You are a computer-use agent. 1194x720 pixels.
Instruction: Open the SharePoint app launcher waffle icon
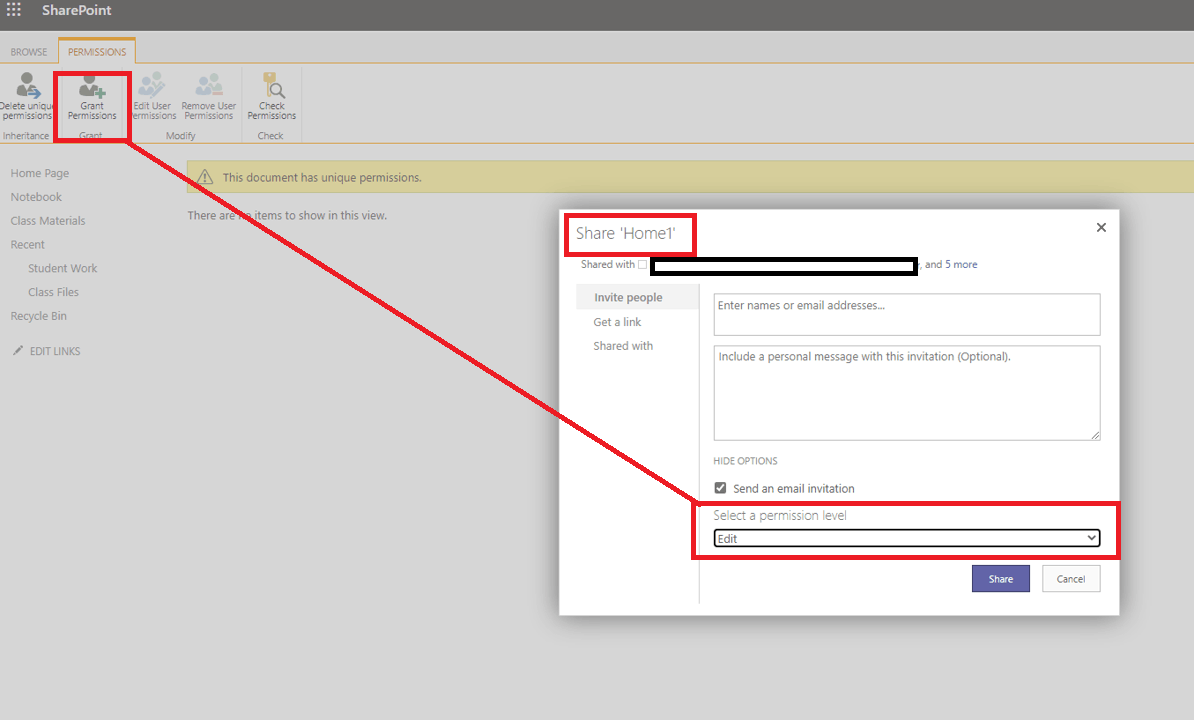[14, 10]
